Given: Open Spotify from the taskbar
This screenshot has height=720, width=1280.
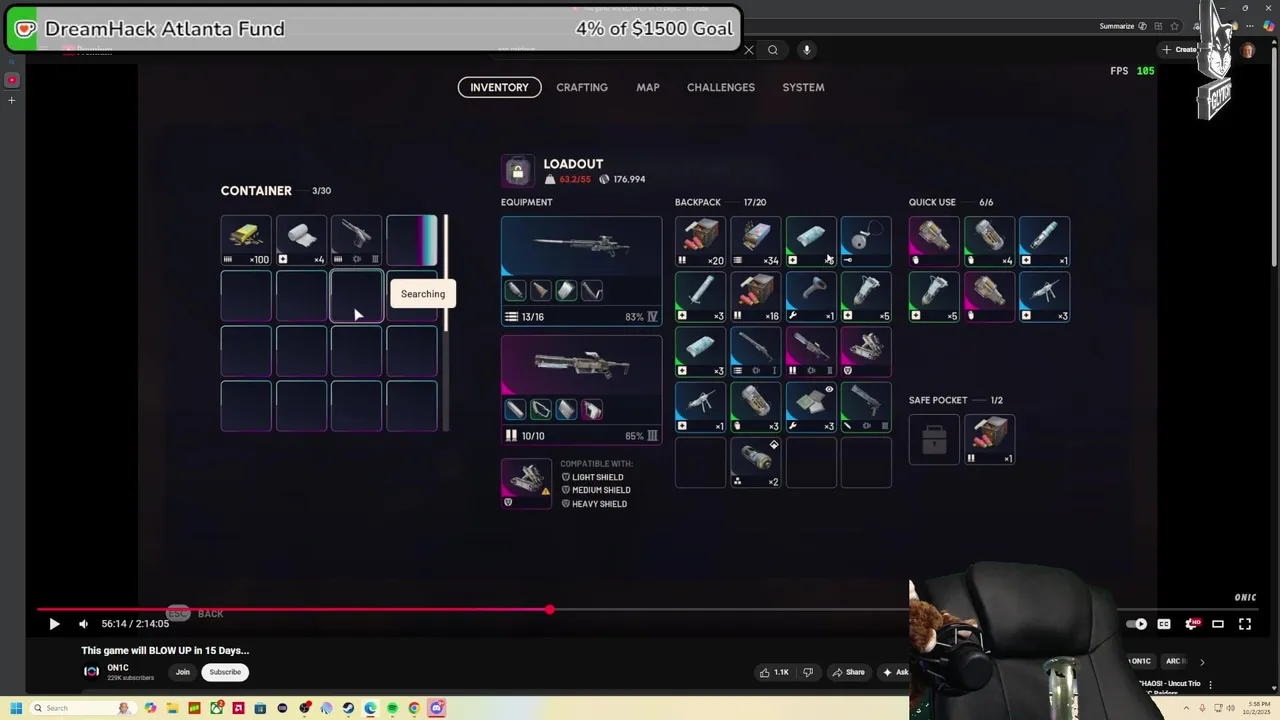Looking at the screenshot, I should (x=392, y=708).
